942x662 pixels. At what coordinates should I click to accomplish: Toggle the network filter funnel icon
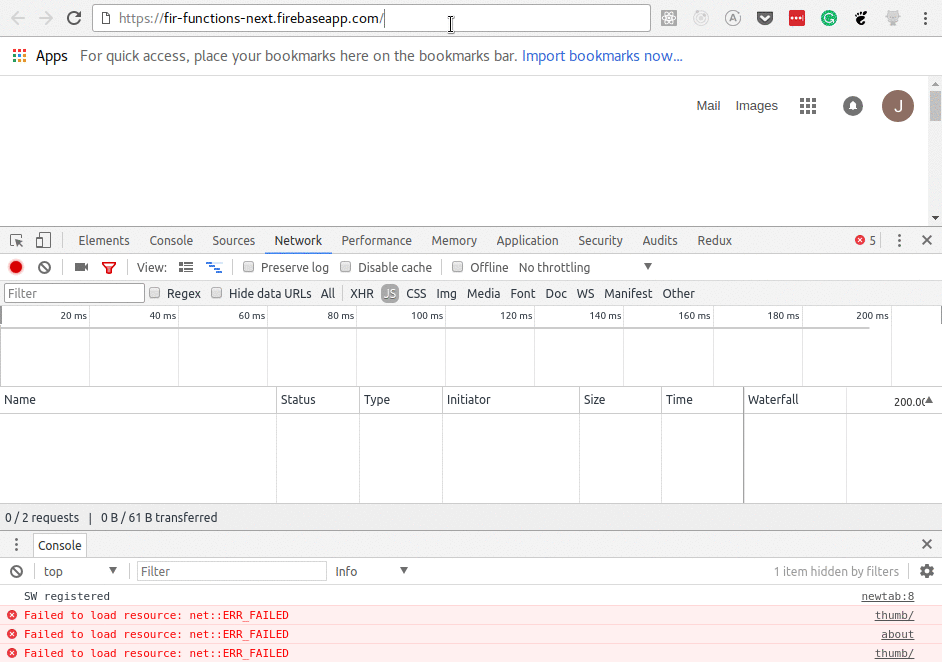pos(109,267)
